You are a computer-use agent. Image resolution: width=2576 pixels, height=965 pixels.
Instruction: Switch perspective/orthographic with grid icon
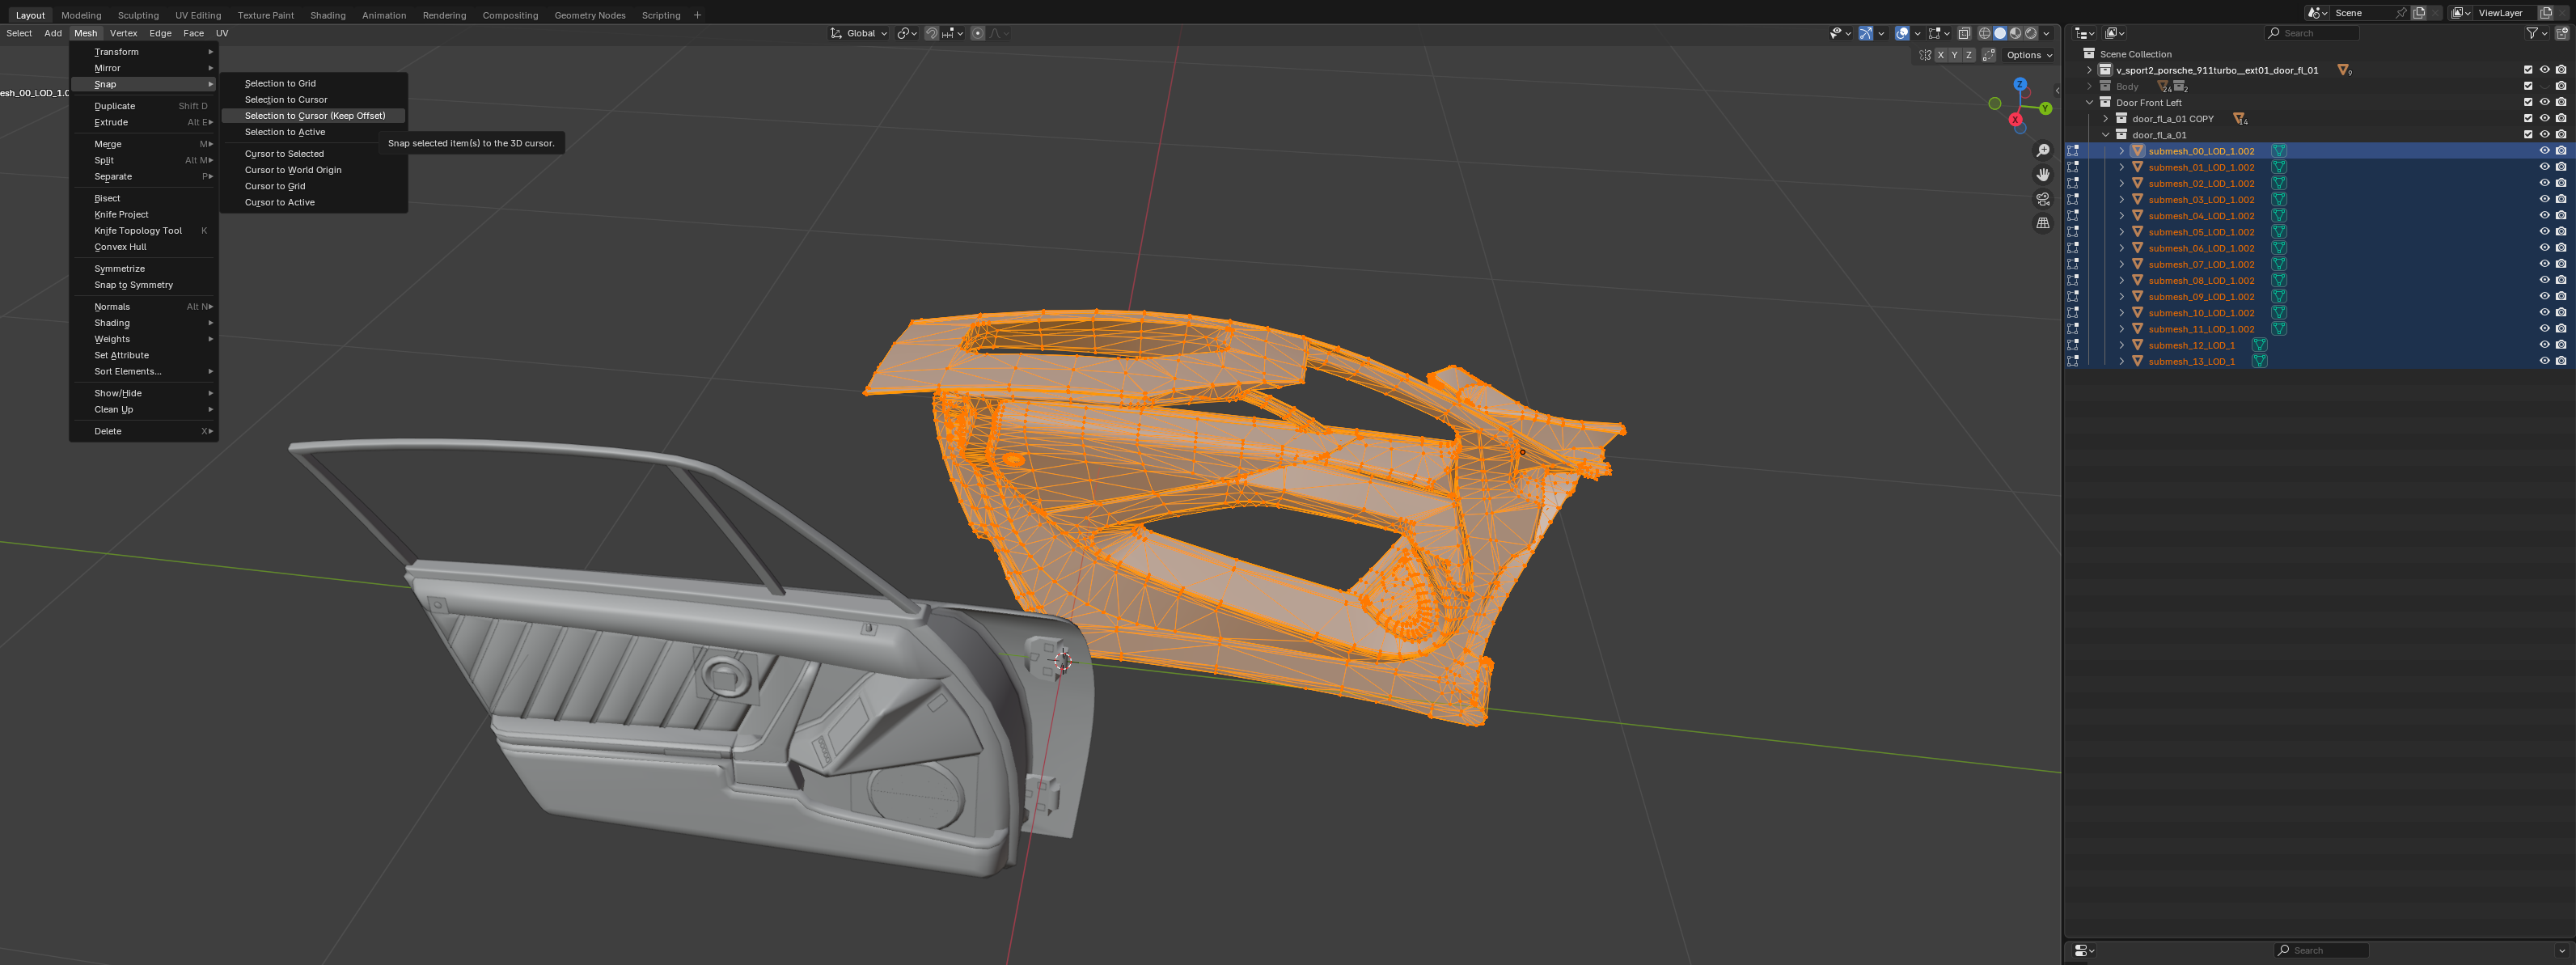pos(2043,223)
